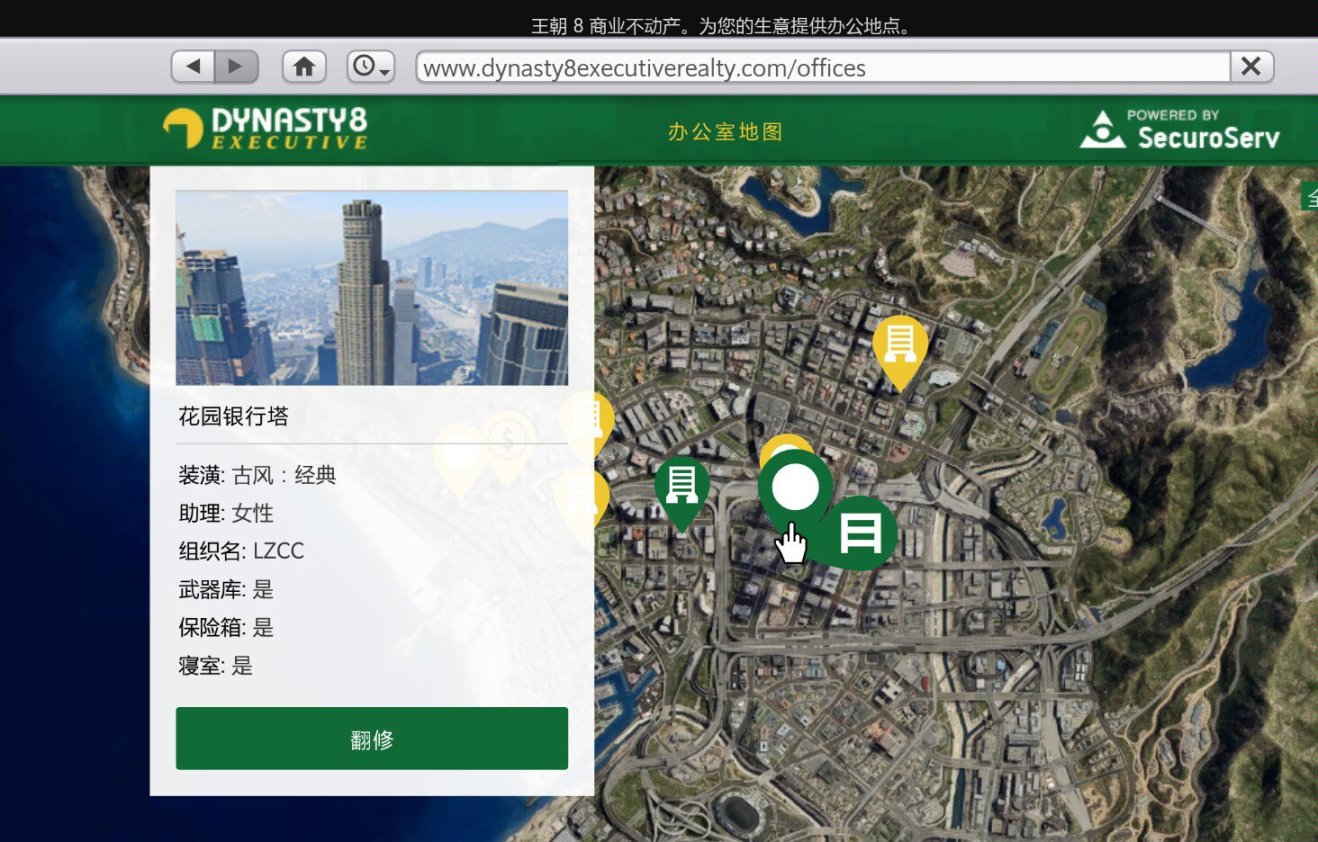Click the 装潢: 古风：经典 line
1318x842 pixels.
click(x=257, y=475)
